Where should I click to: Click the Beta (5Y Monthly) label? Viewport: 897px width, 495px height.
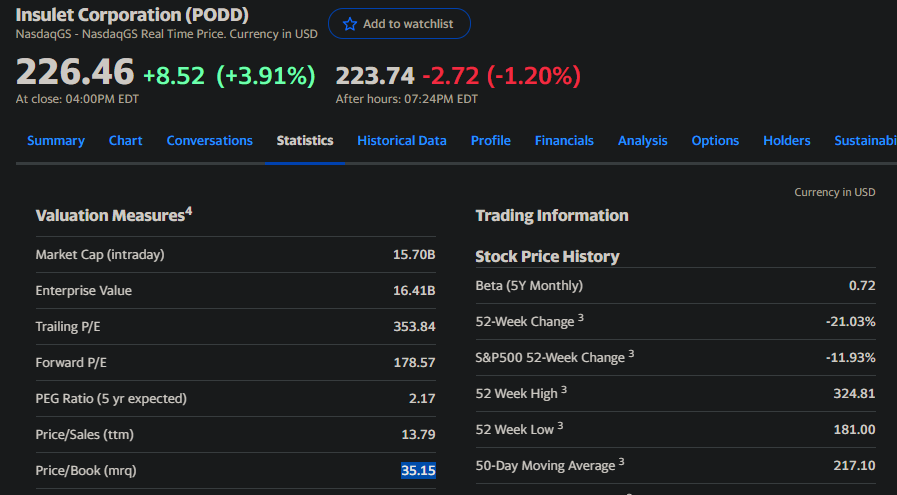(x=529, y=285)
